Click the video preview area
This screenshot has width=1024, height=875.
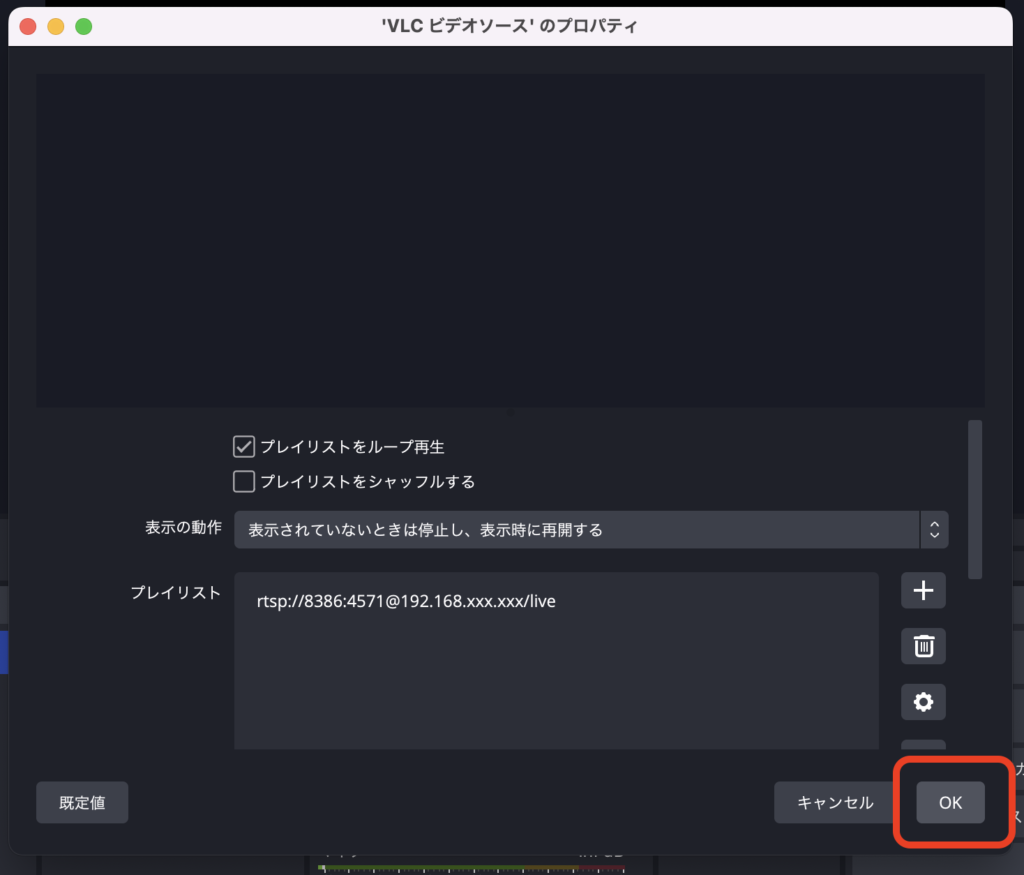510,240
